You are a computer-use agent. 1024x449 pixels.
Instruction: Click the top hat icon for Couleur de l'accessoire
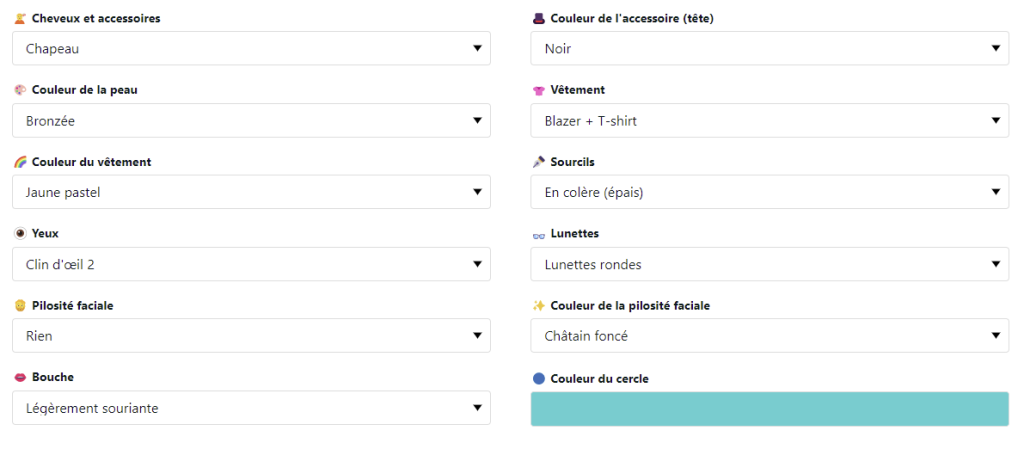[x=539, y=19]
